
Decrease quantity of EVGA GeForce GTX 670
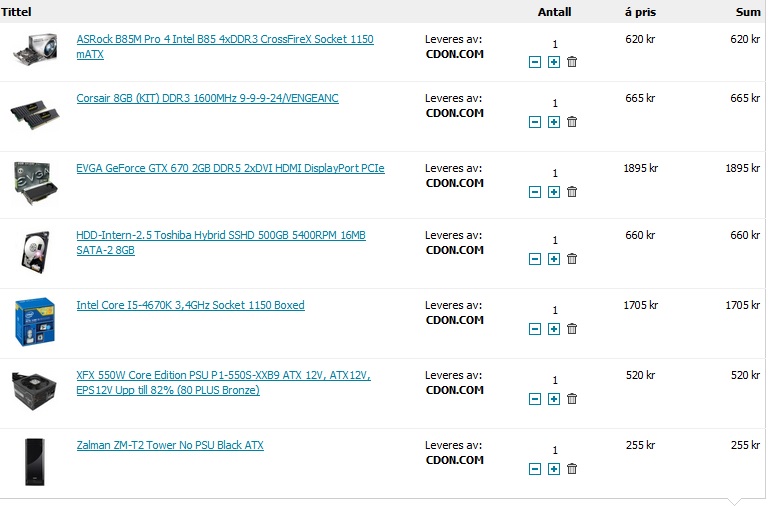[535, 192]
